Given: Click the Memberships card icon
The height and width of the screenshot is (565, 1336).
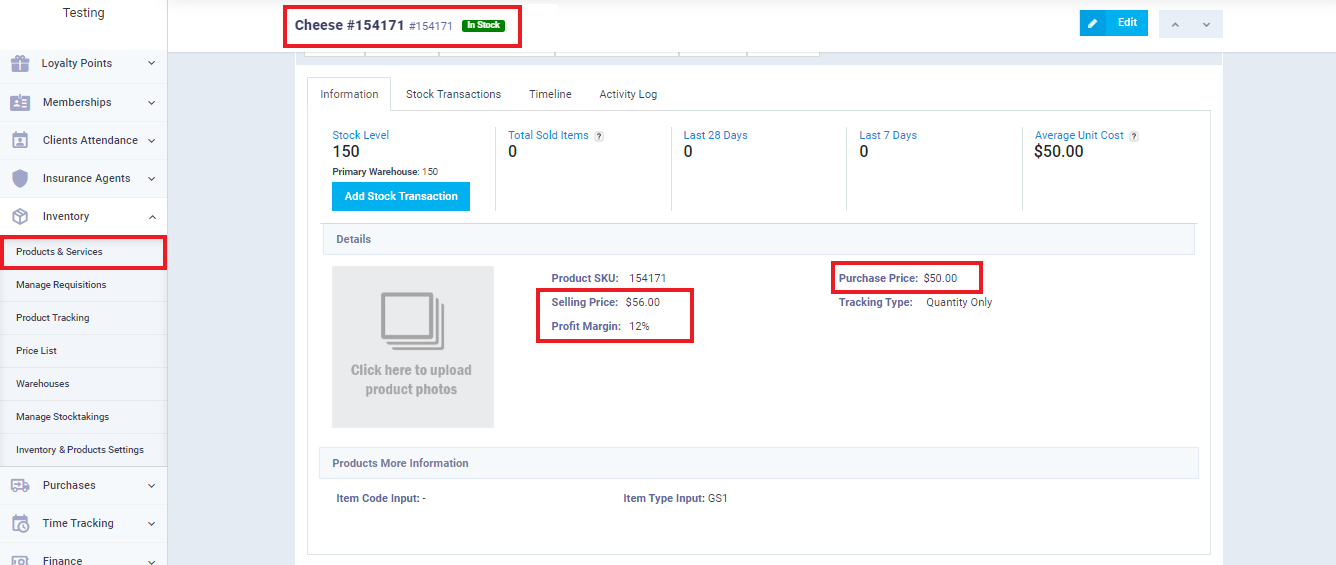Looking at the screenshot, I should click(20, 102).
